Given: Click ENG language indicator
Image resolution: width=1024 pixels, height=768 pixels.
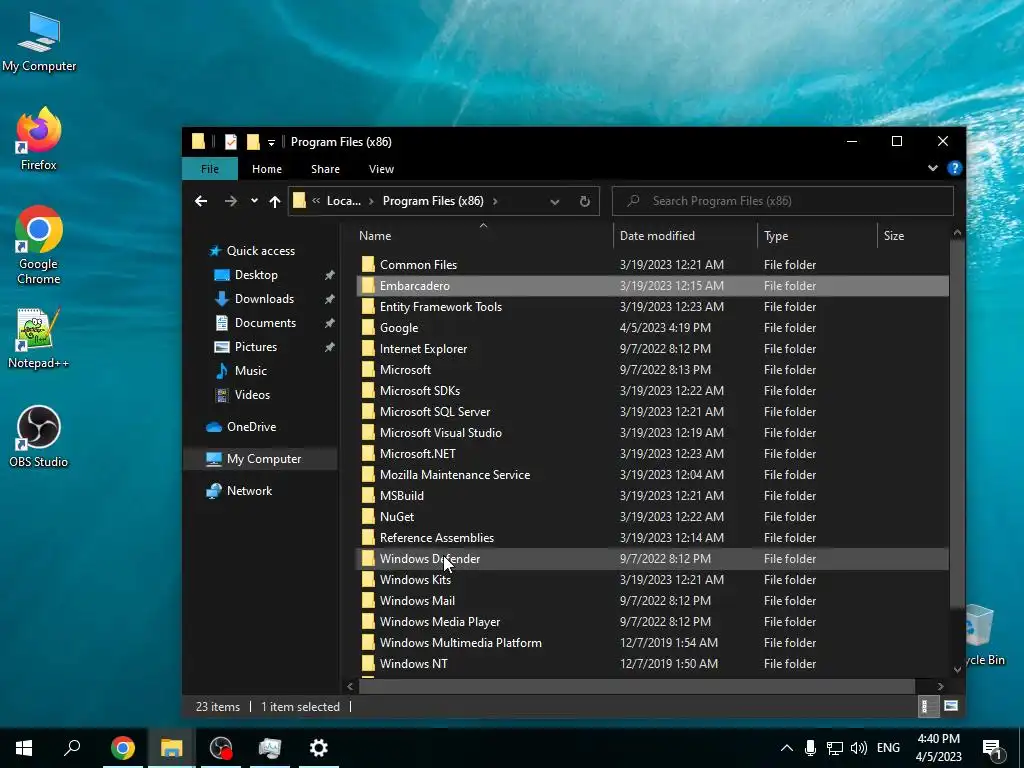Looking at the screenshot, I should click(x=888, y=748).
